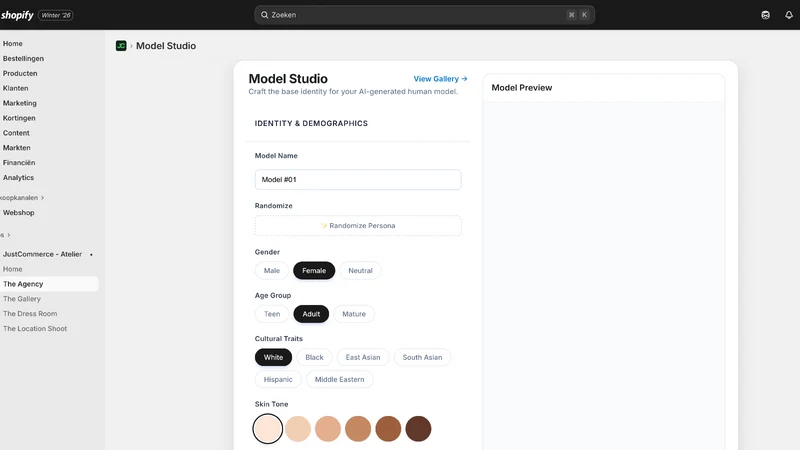Click the Randomize Persona button

[x=358, y=226]
